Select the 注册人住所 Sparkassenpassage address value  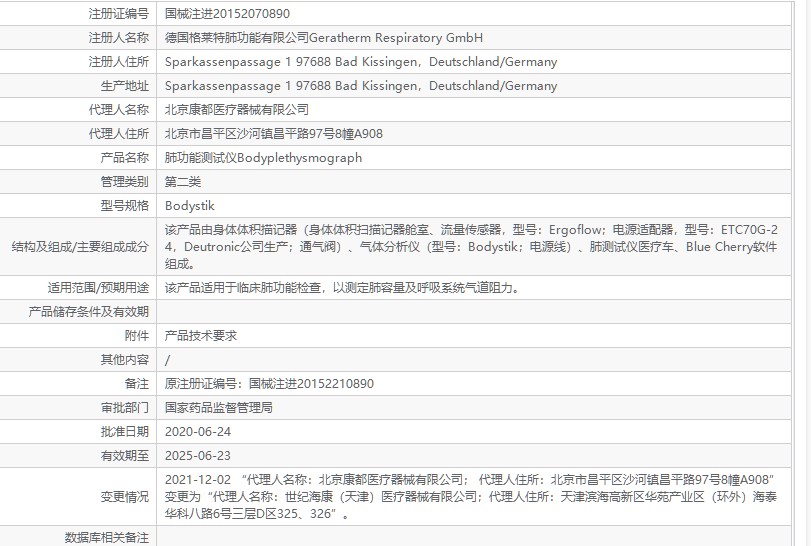click(361, 62)
